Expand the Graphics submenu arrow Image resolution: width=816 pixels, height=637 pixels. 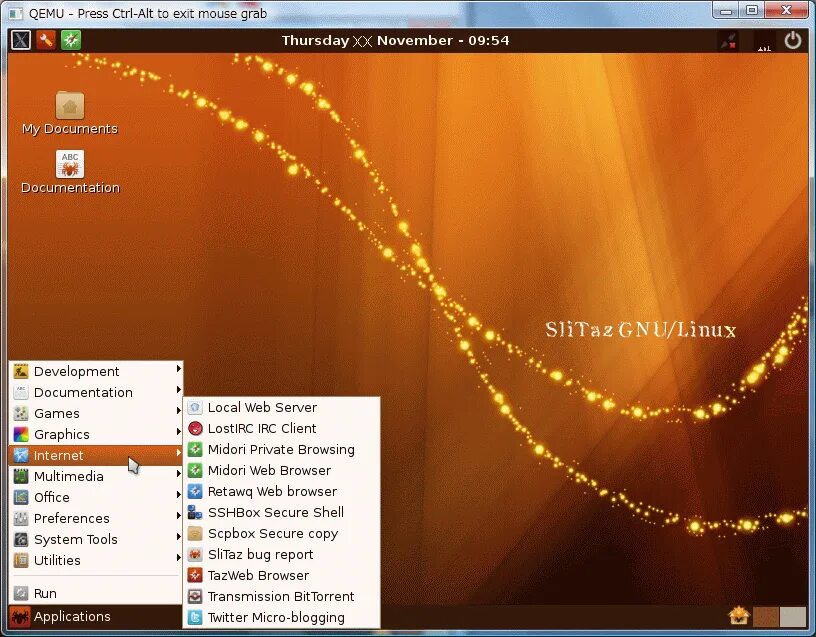(x=178, y=431)
